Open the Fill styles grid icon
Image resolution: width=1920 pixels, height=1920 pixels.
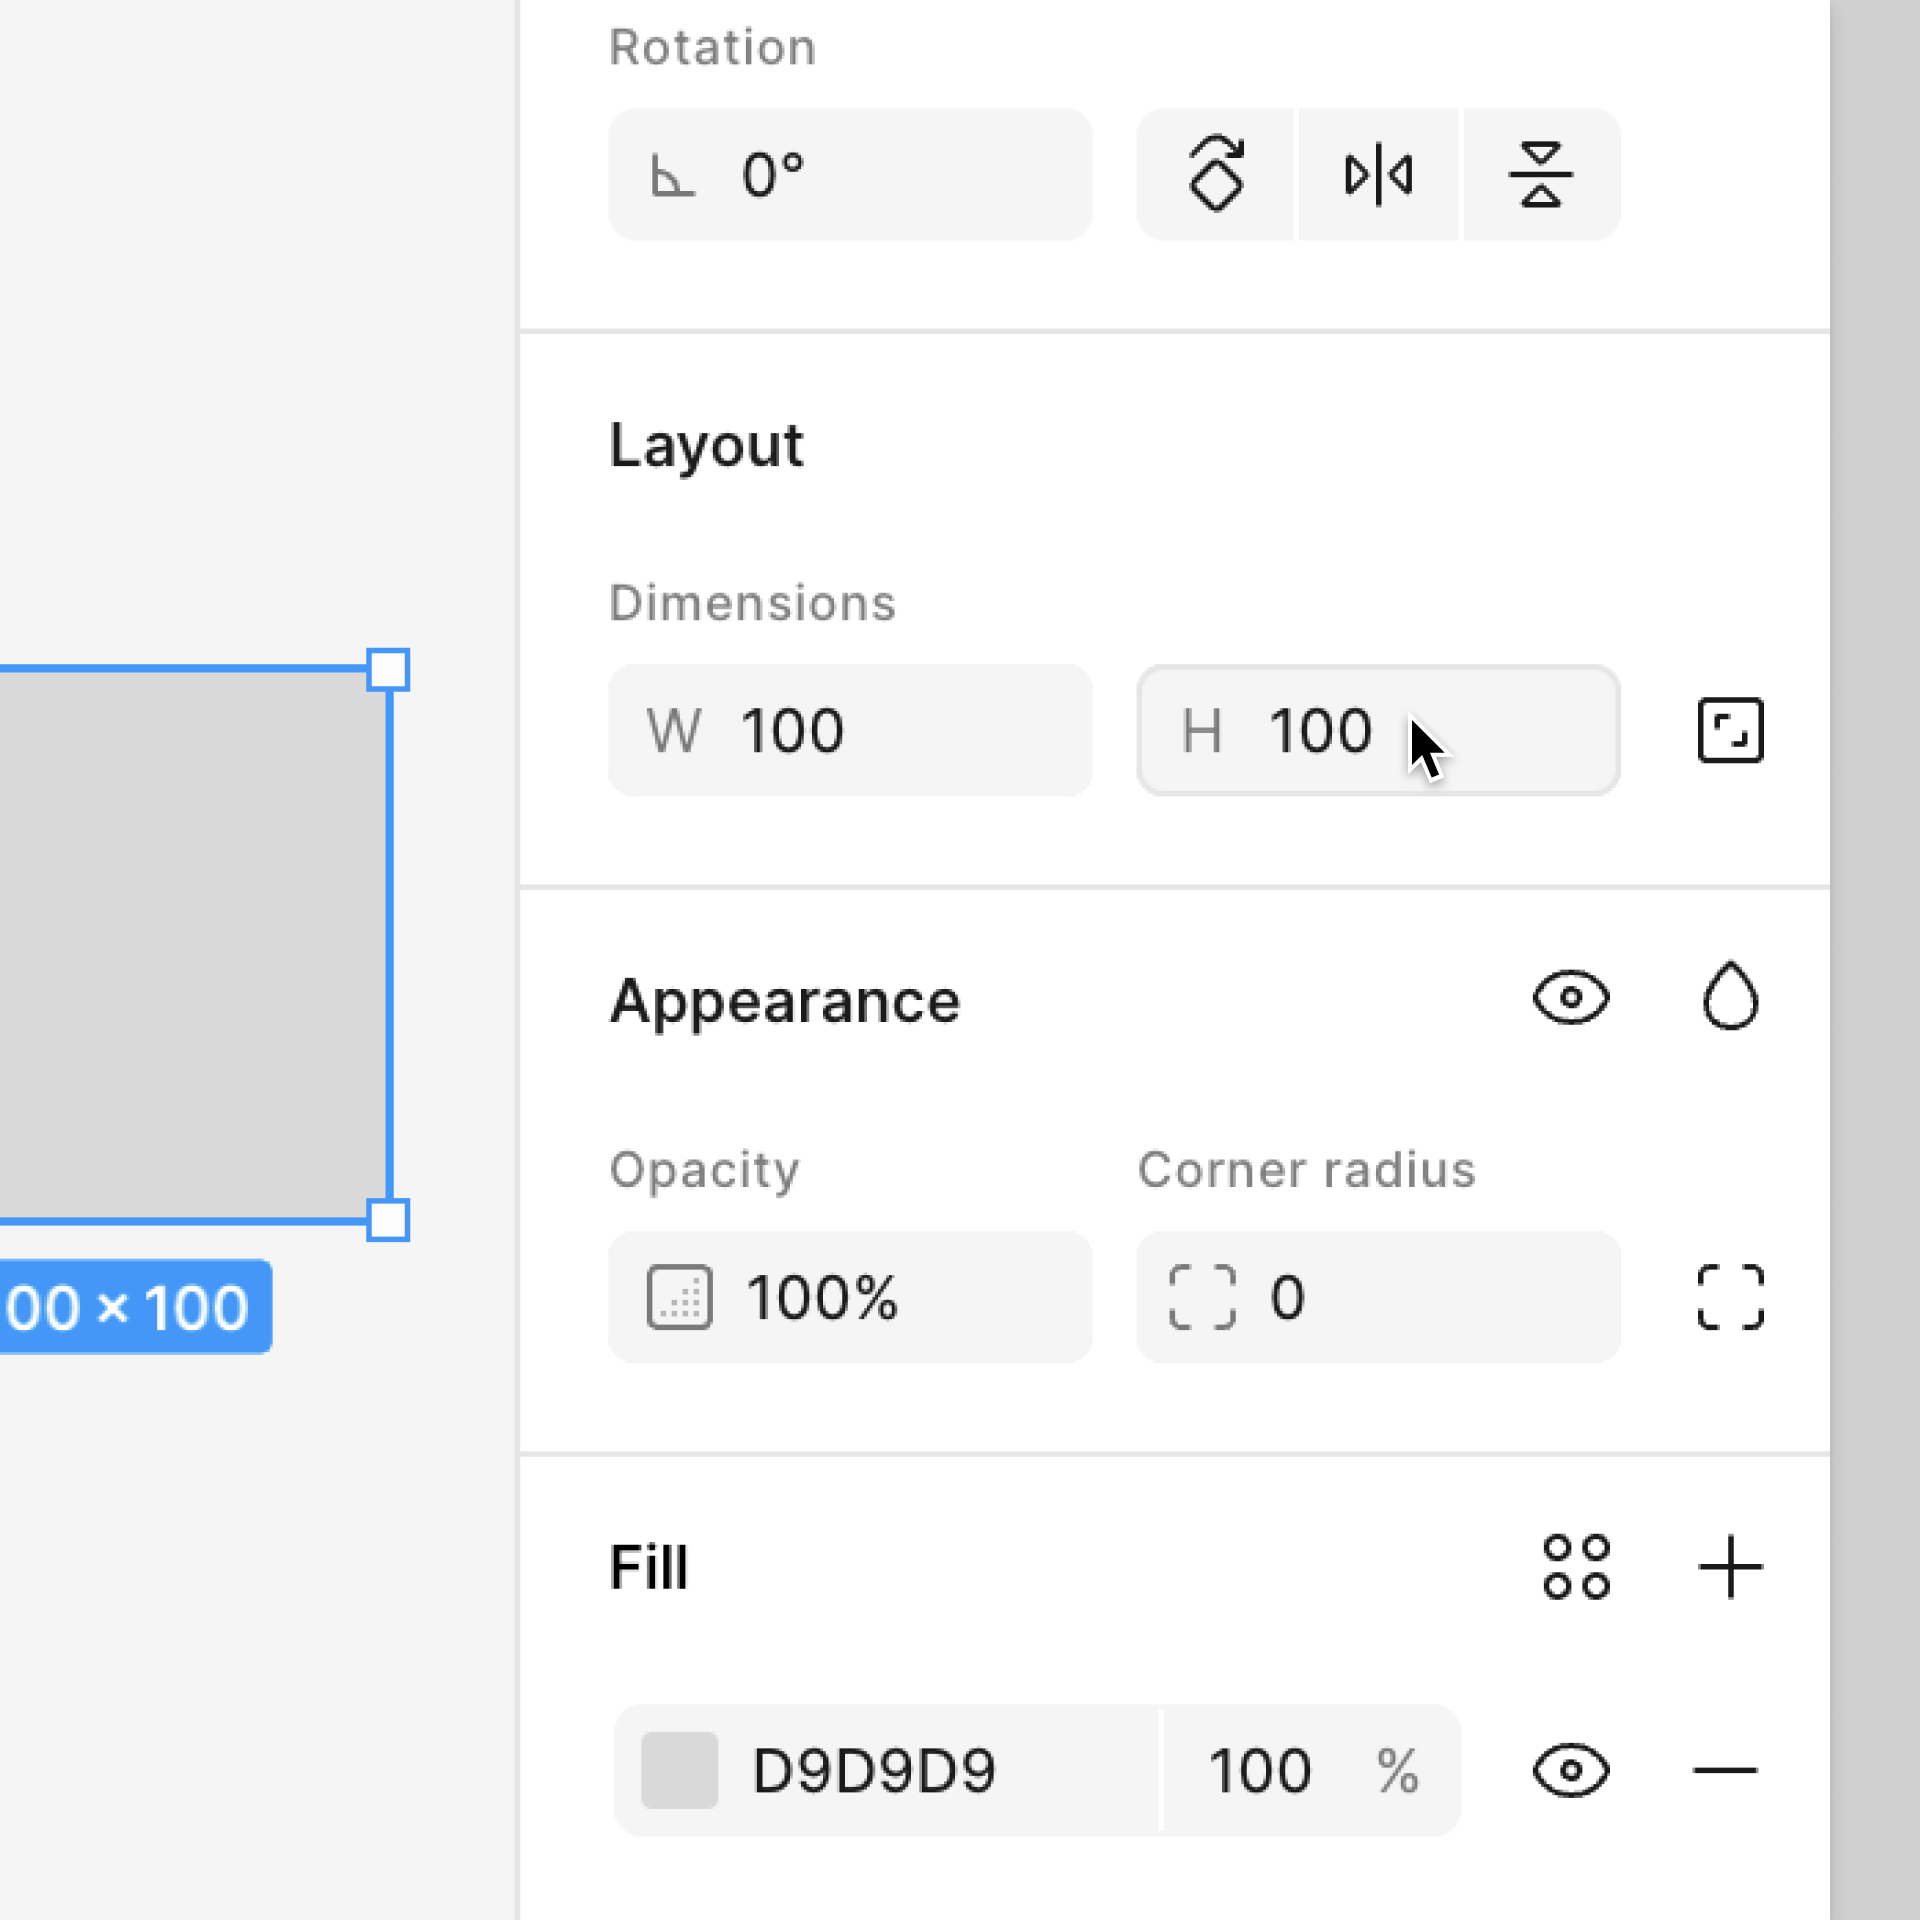pyautogui.click(x=1576, y=1567)
